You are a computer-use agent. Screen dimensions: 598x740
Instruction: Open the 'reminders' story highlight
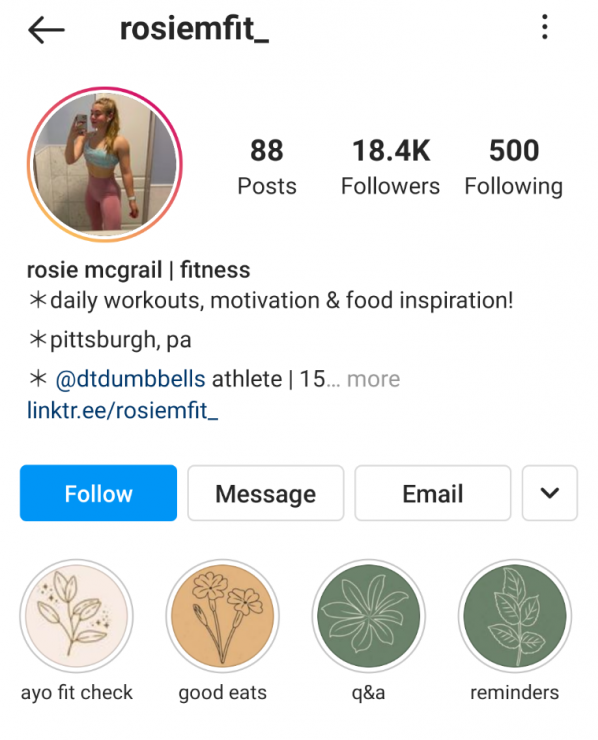tap(514, 616)
